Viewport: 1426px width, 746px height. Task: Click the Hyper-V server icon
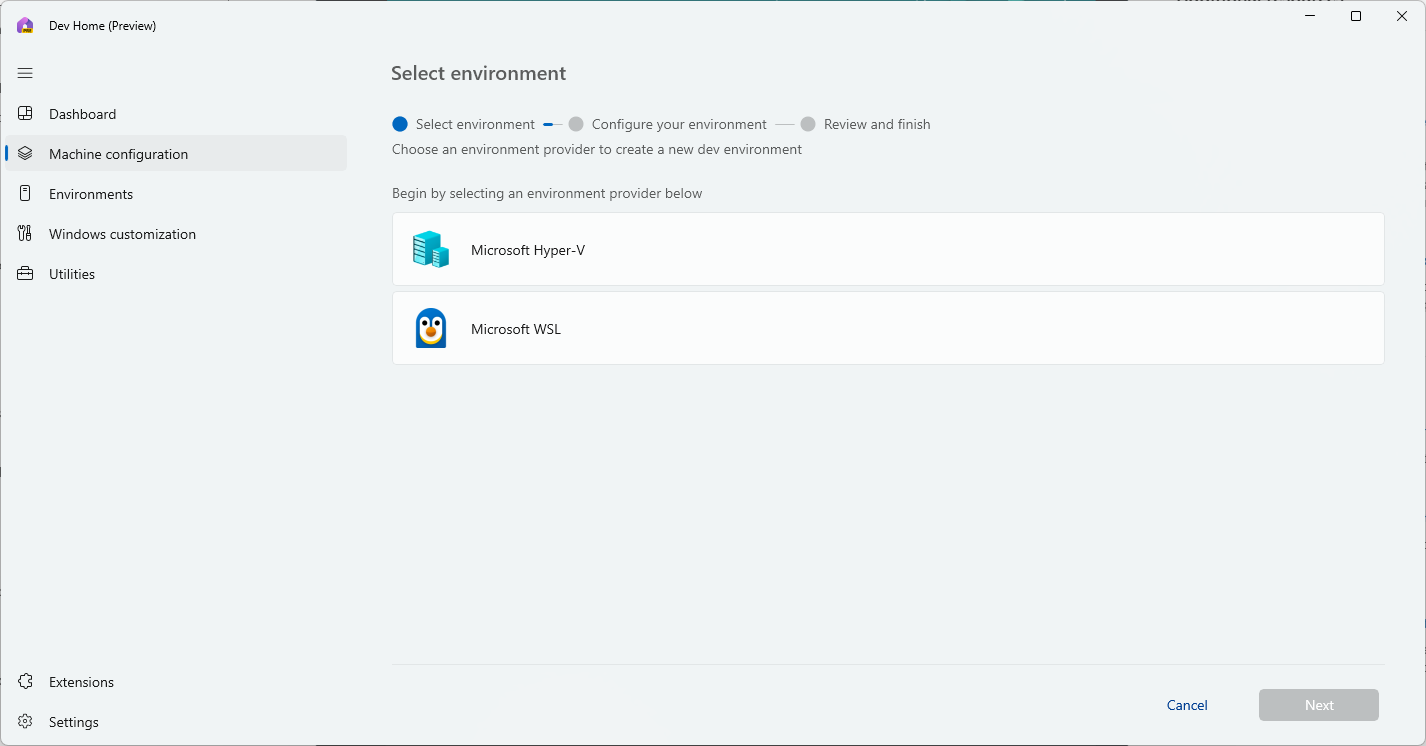point(431,249)
